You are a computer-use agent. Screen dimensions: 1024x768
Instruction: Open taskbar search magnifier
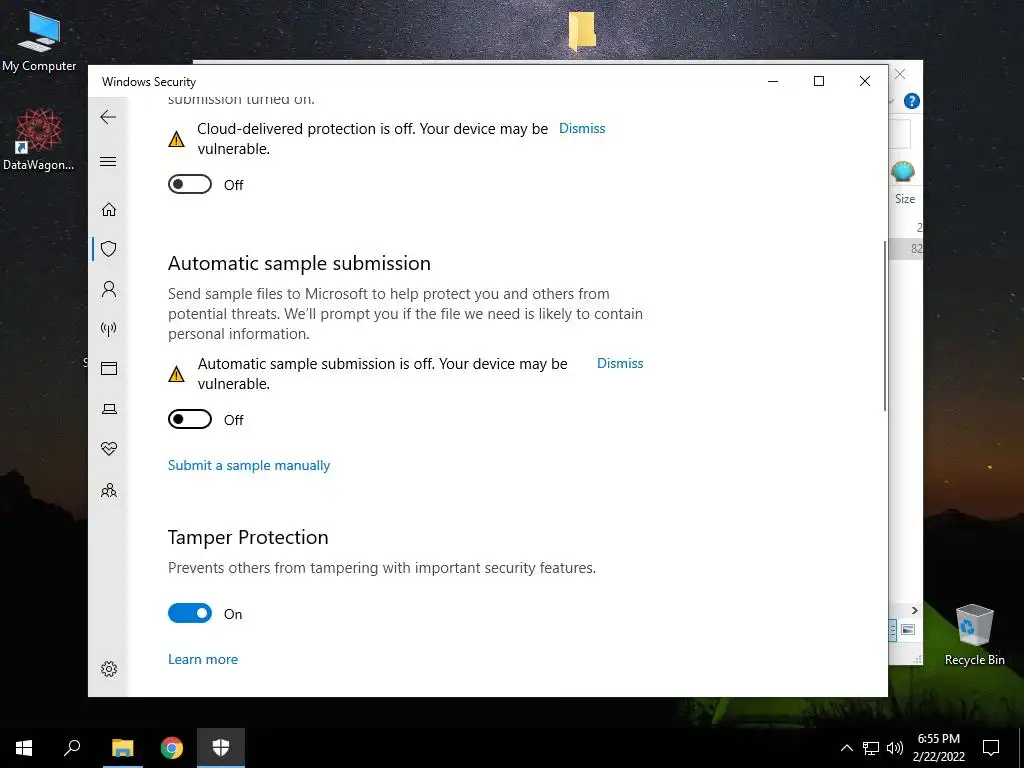pyautogui.click(x=72, y=748)
